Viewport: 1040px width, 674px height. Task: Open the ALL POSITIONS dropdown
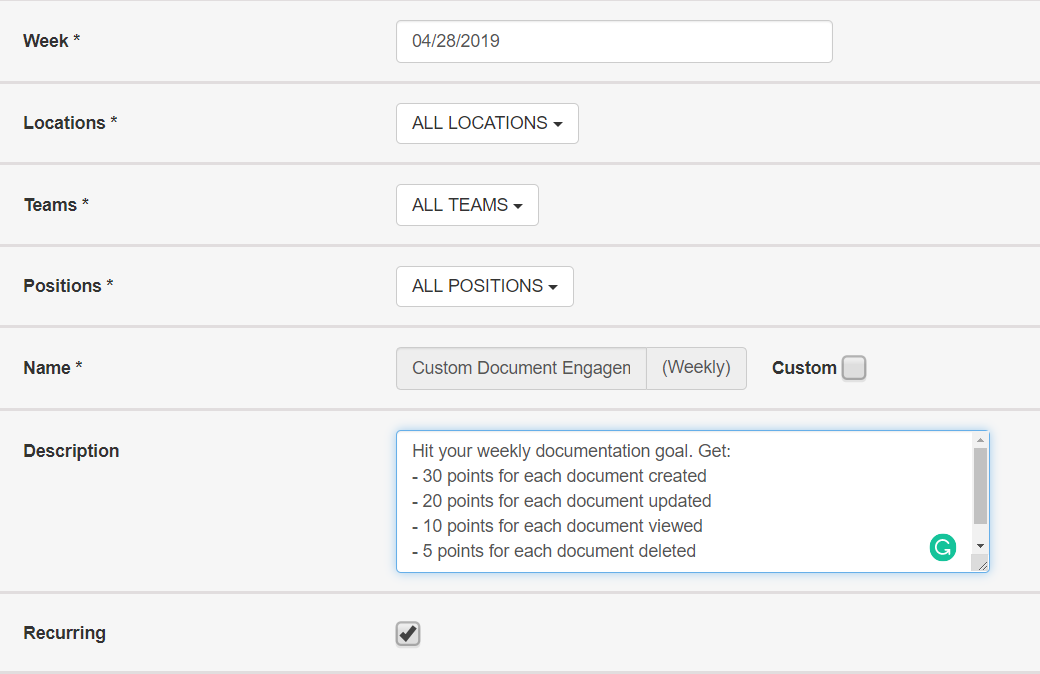click(x=485, y=287)
